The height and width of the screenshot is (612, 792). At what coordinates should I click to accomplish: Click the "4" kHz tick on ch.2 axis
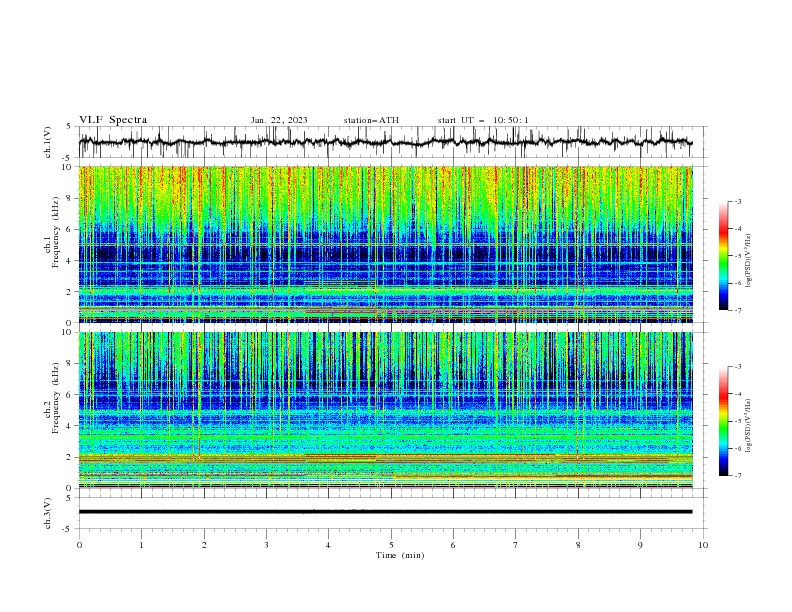(x=71, y=426)
